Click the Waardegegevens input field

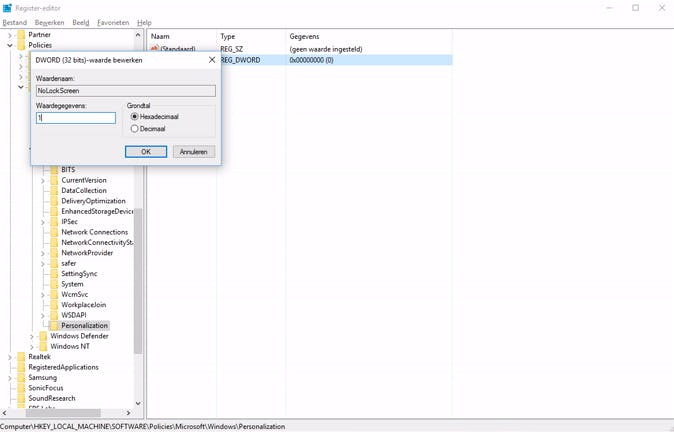(x=76, y=118)
